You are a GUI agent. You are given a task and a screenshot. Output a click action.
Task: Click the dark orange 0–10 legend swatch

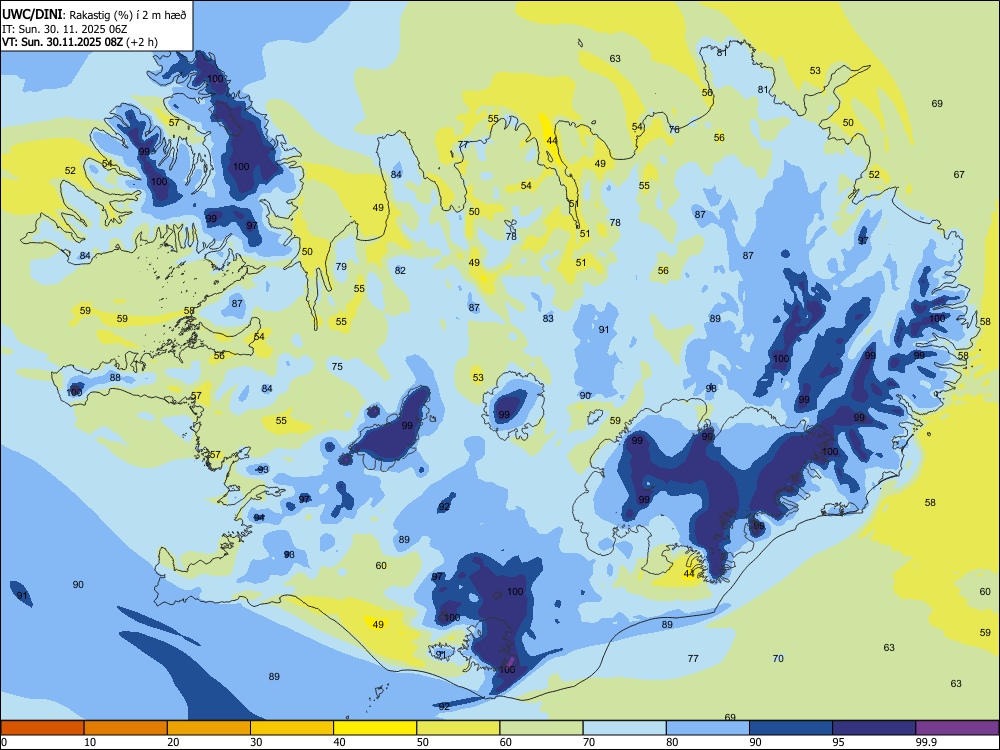pyautogui.click(x=42, y=728)
